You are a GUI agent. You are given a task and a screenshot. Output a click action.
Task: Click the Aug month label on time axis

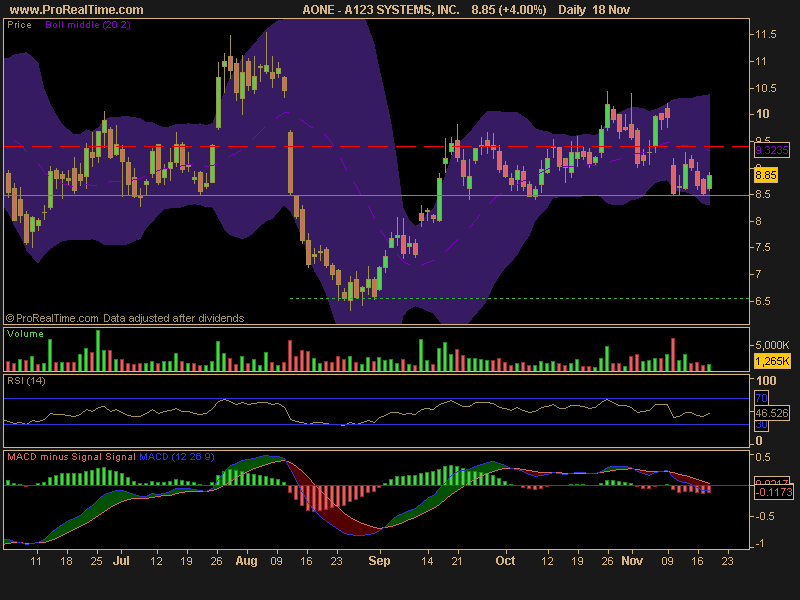pos(246,561)
